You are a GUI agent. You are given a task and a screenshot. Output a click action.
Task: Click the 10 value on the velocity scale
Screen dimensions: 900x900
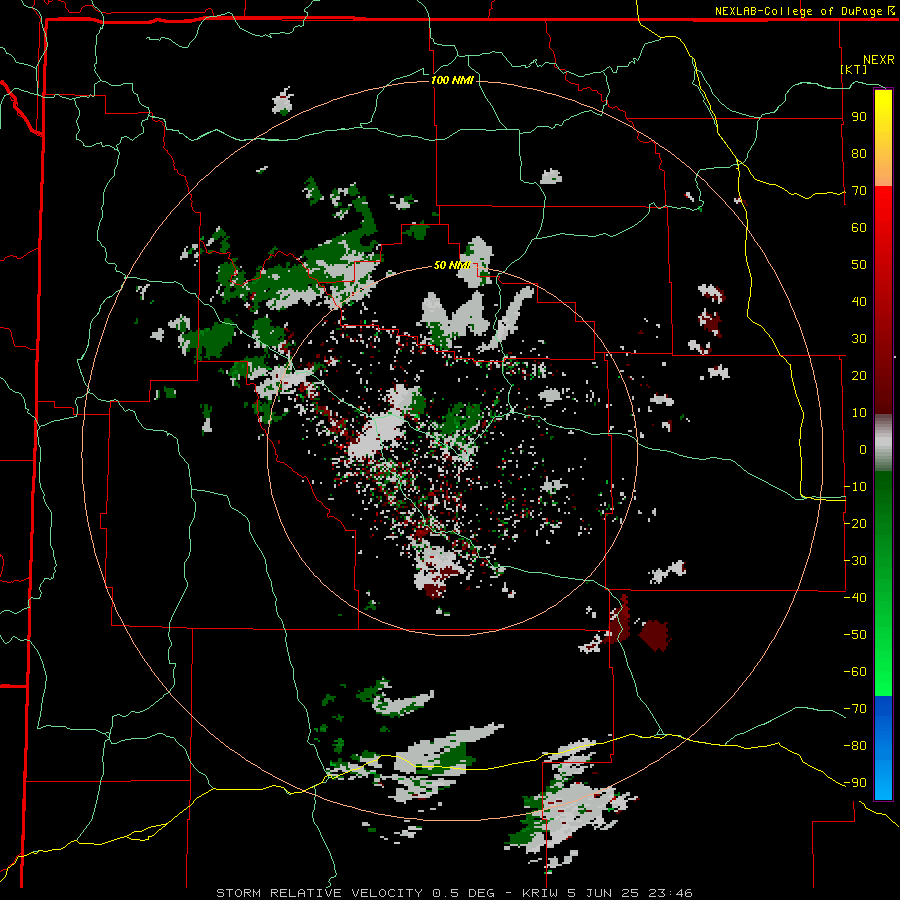tap(859, 413)
